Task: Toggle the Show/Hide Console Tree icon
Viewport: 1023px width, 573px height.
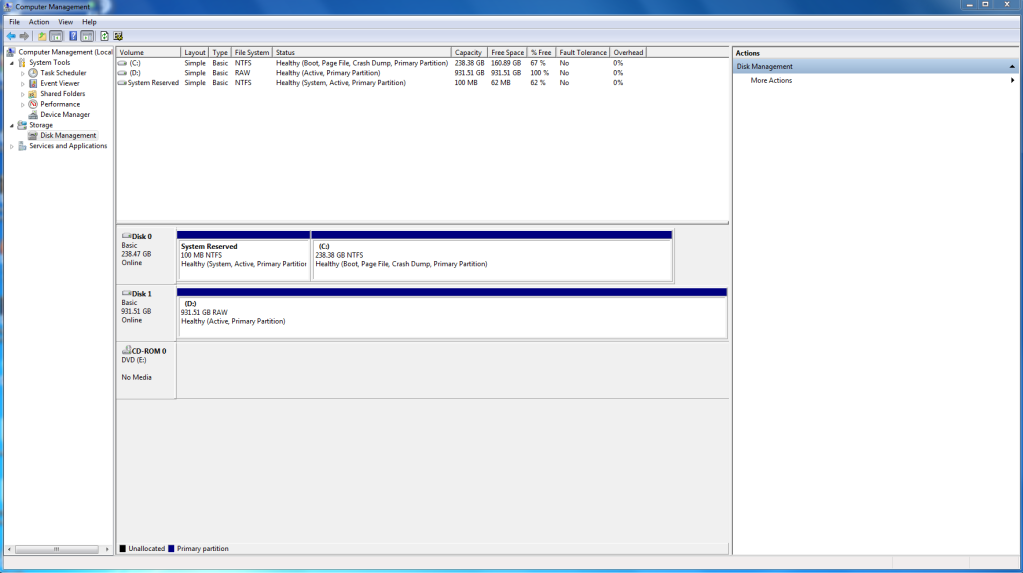Action: coord(57,36)
